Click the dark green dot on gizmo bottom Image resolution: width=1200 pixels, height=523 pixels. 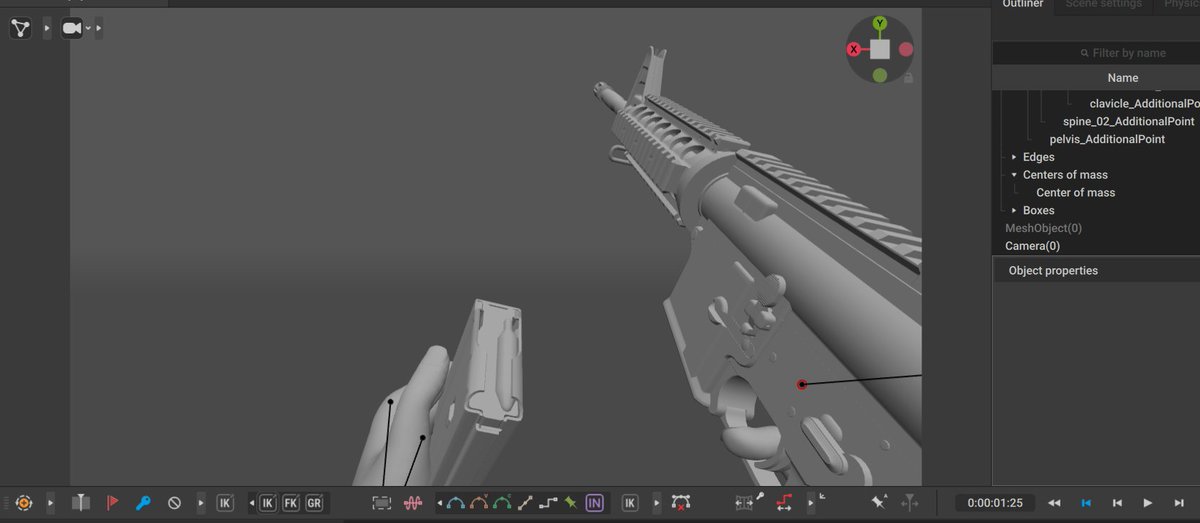[x=879, y=75]
